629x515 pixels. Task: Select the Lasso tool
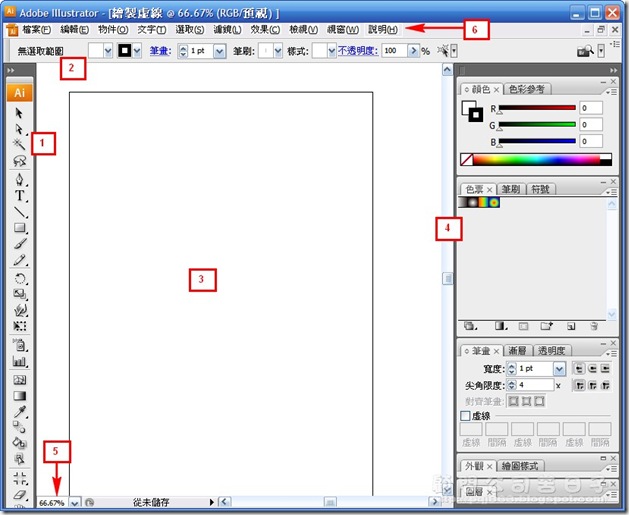19,160
